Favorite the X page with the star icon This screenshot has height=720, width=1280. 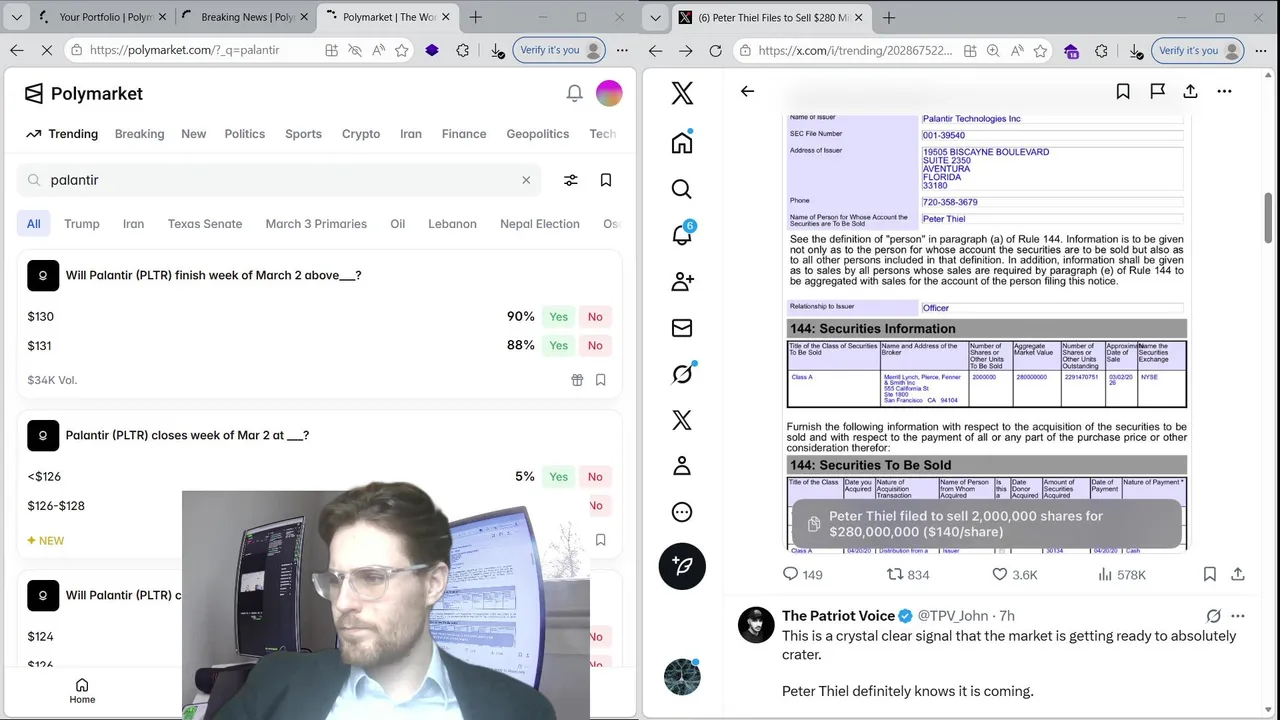point(1040,50)
